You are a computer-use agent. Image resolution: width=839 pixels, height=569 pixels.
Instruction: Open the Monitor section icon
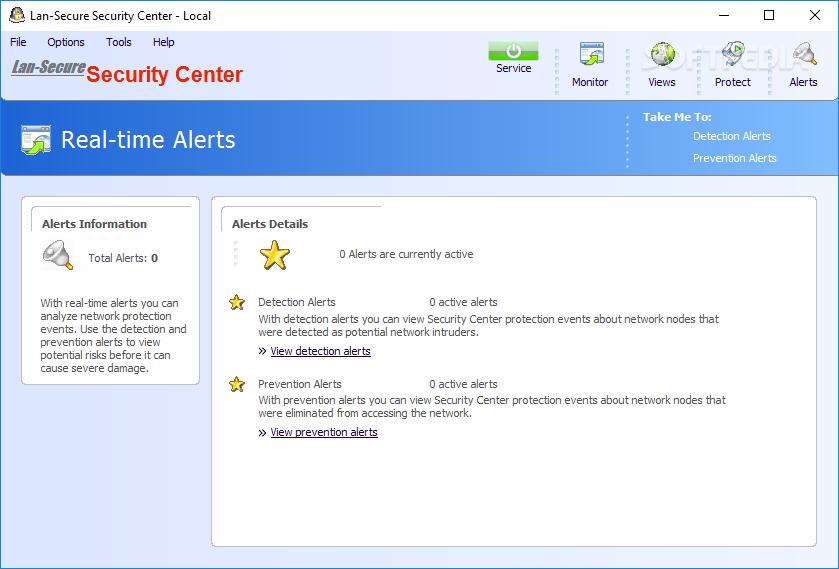tap(591, 55)
